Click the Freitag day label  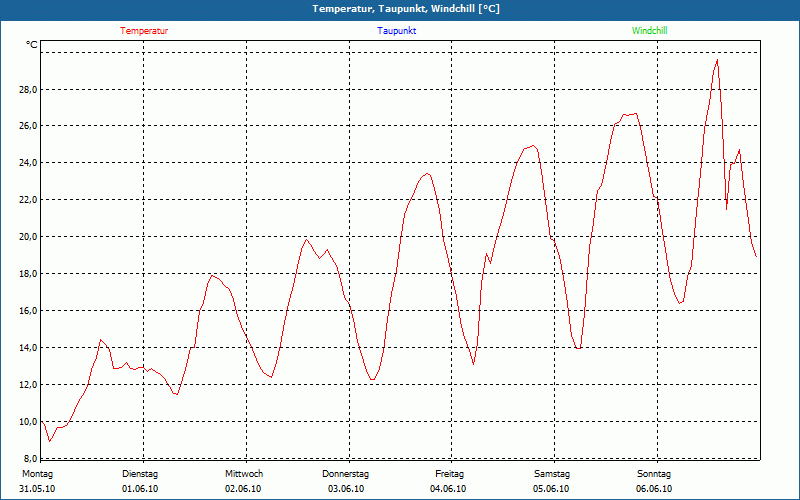coord(449,474)
